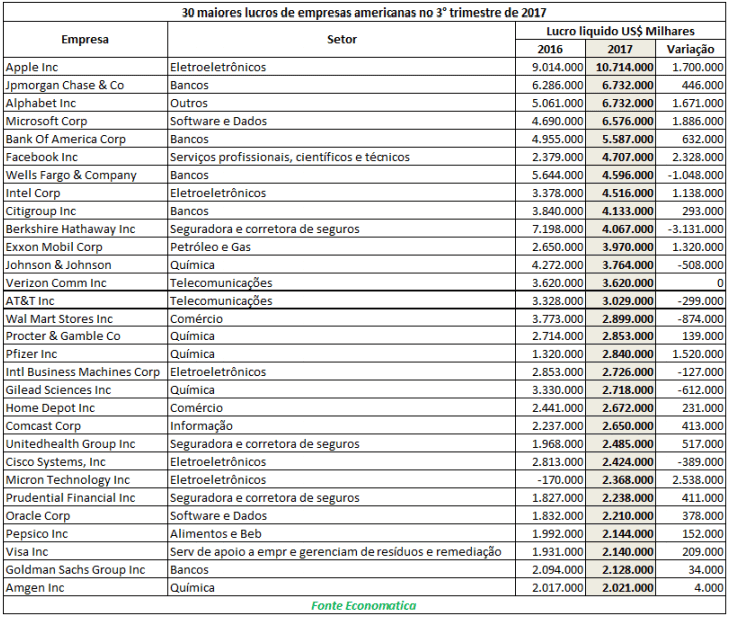729x617 pixels.
Task: Click Visa's sector cell about resíduos e remediação
Action: pyautogui.click(x=342, y=551)
